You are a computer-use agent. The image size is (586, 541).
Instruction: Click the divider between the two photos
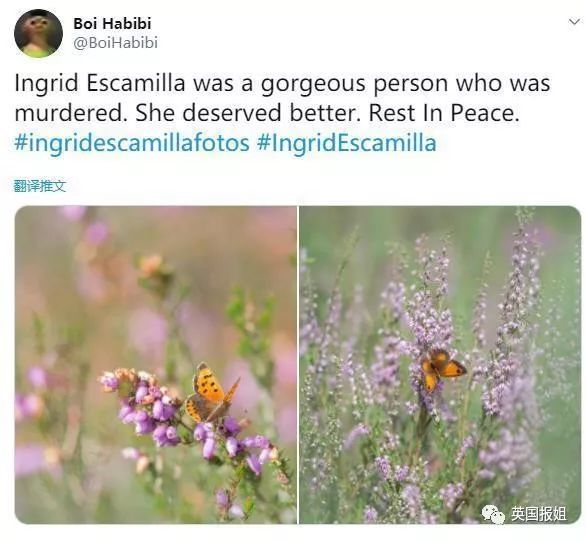[x=298, y=365]
